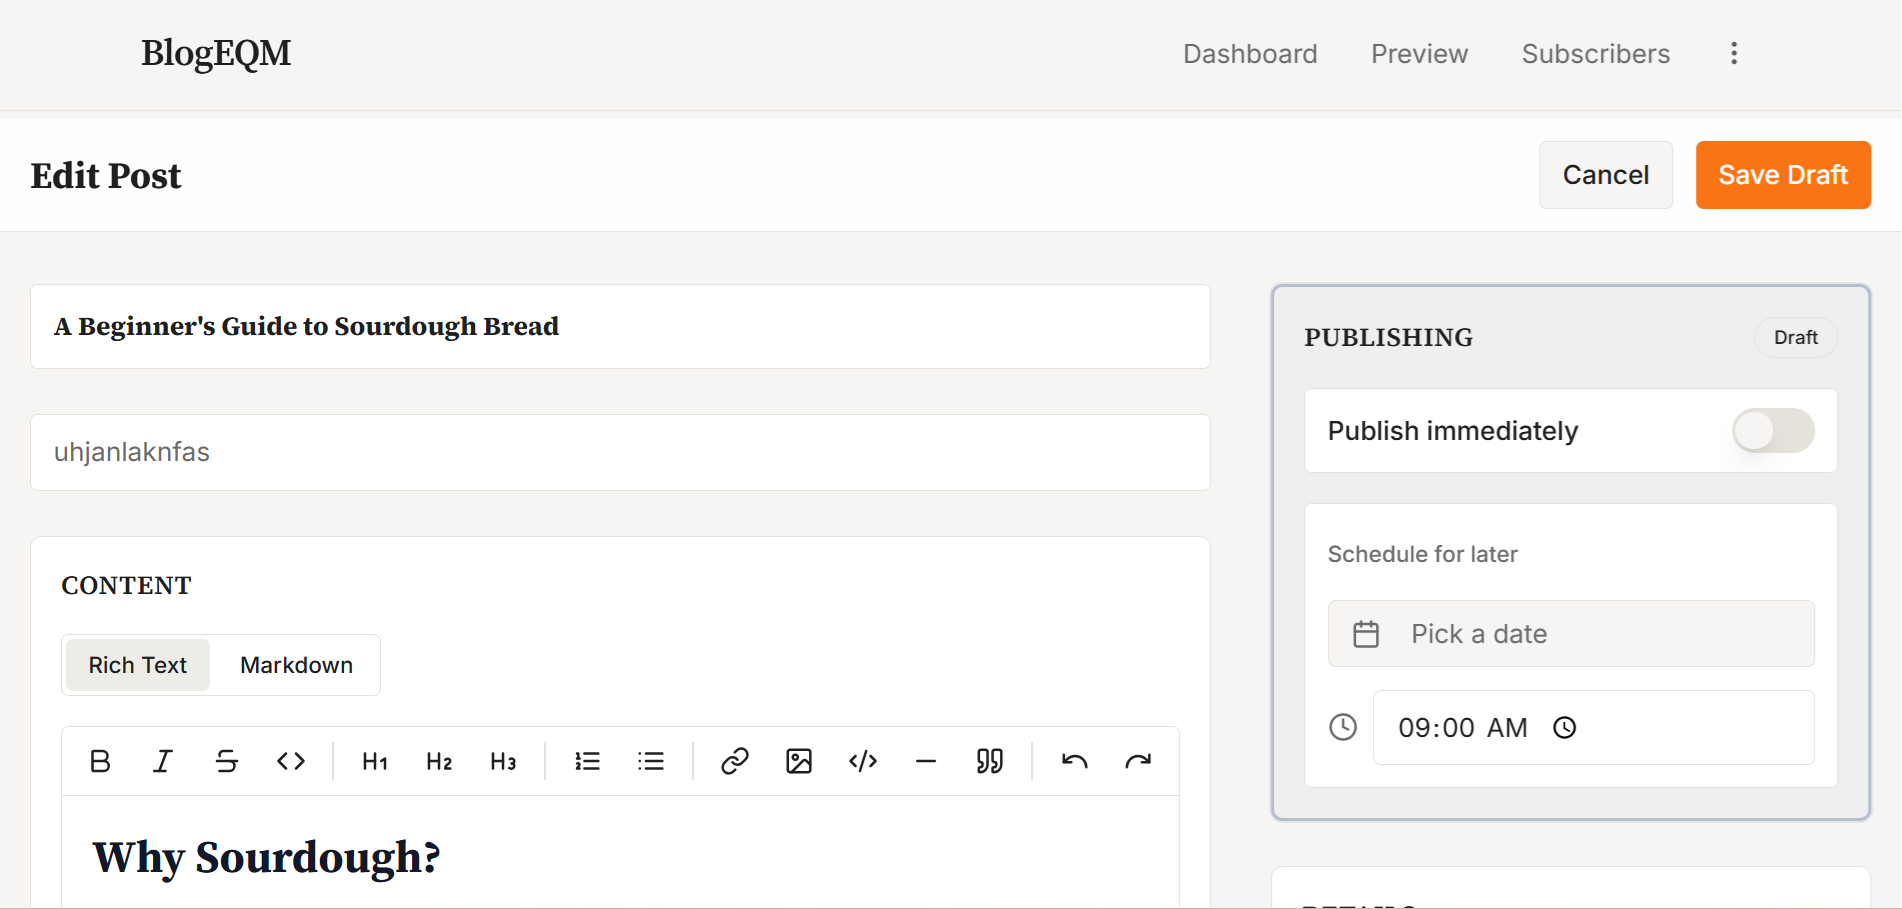Insert inline code with angle-brackets icon
1902x909 pixels.
click(291, 761)
